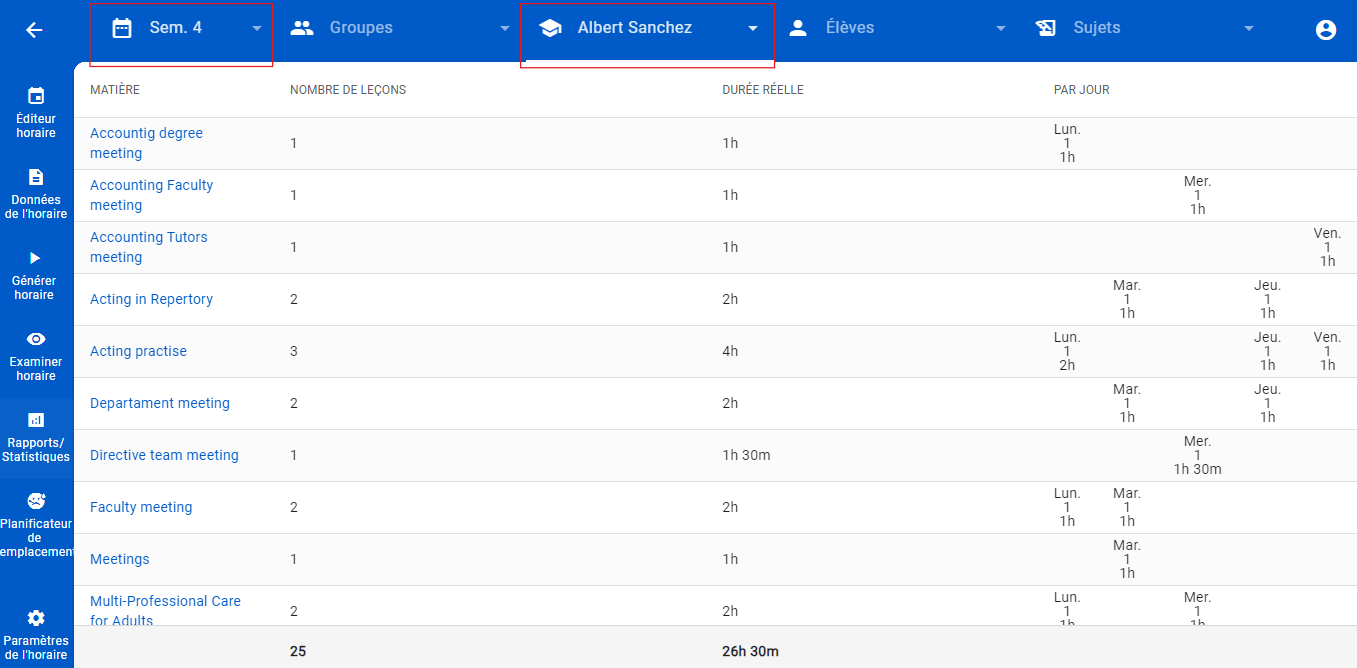Click the Groupes people icon
1357x668 pixels.
pyautogui.click(x=302, y=28)
